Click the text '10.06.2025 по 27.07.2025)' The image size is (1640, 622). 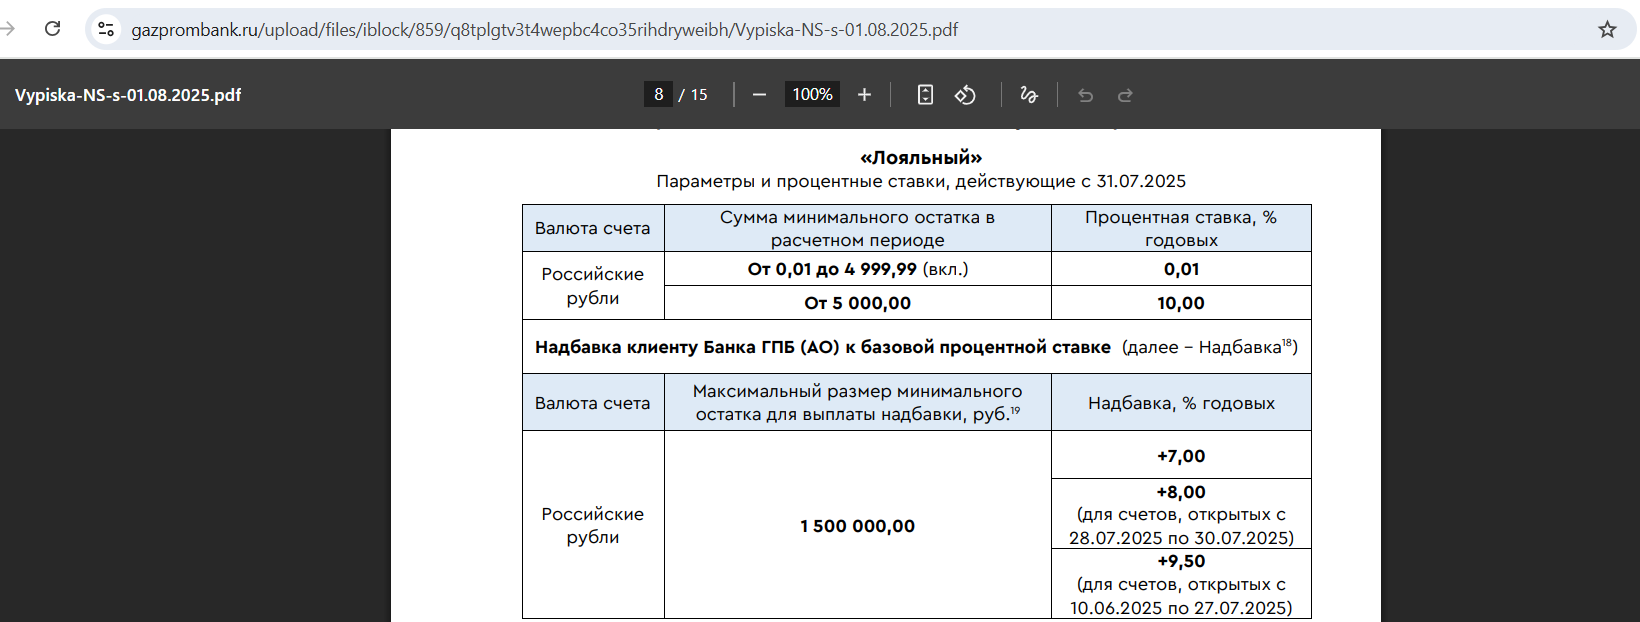pyautogui.click(x=1181, y=608)
